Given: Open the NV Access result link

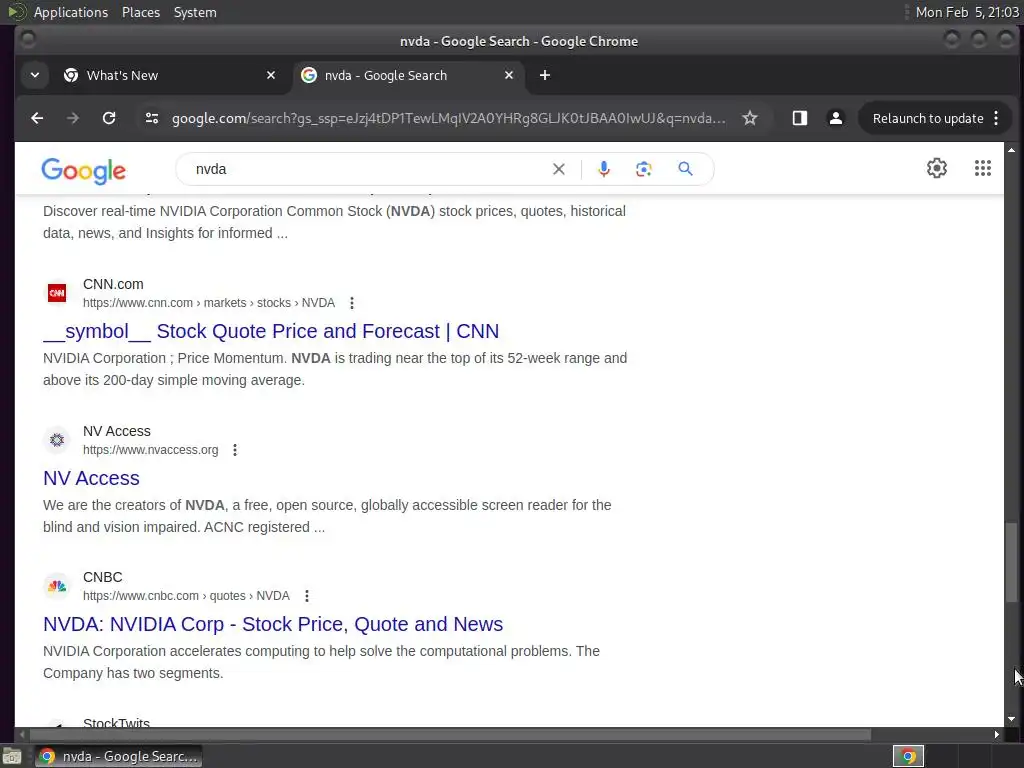Looking at the screenshot, I should pyautogui.click(x=91, y=478).
